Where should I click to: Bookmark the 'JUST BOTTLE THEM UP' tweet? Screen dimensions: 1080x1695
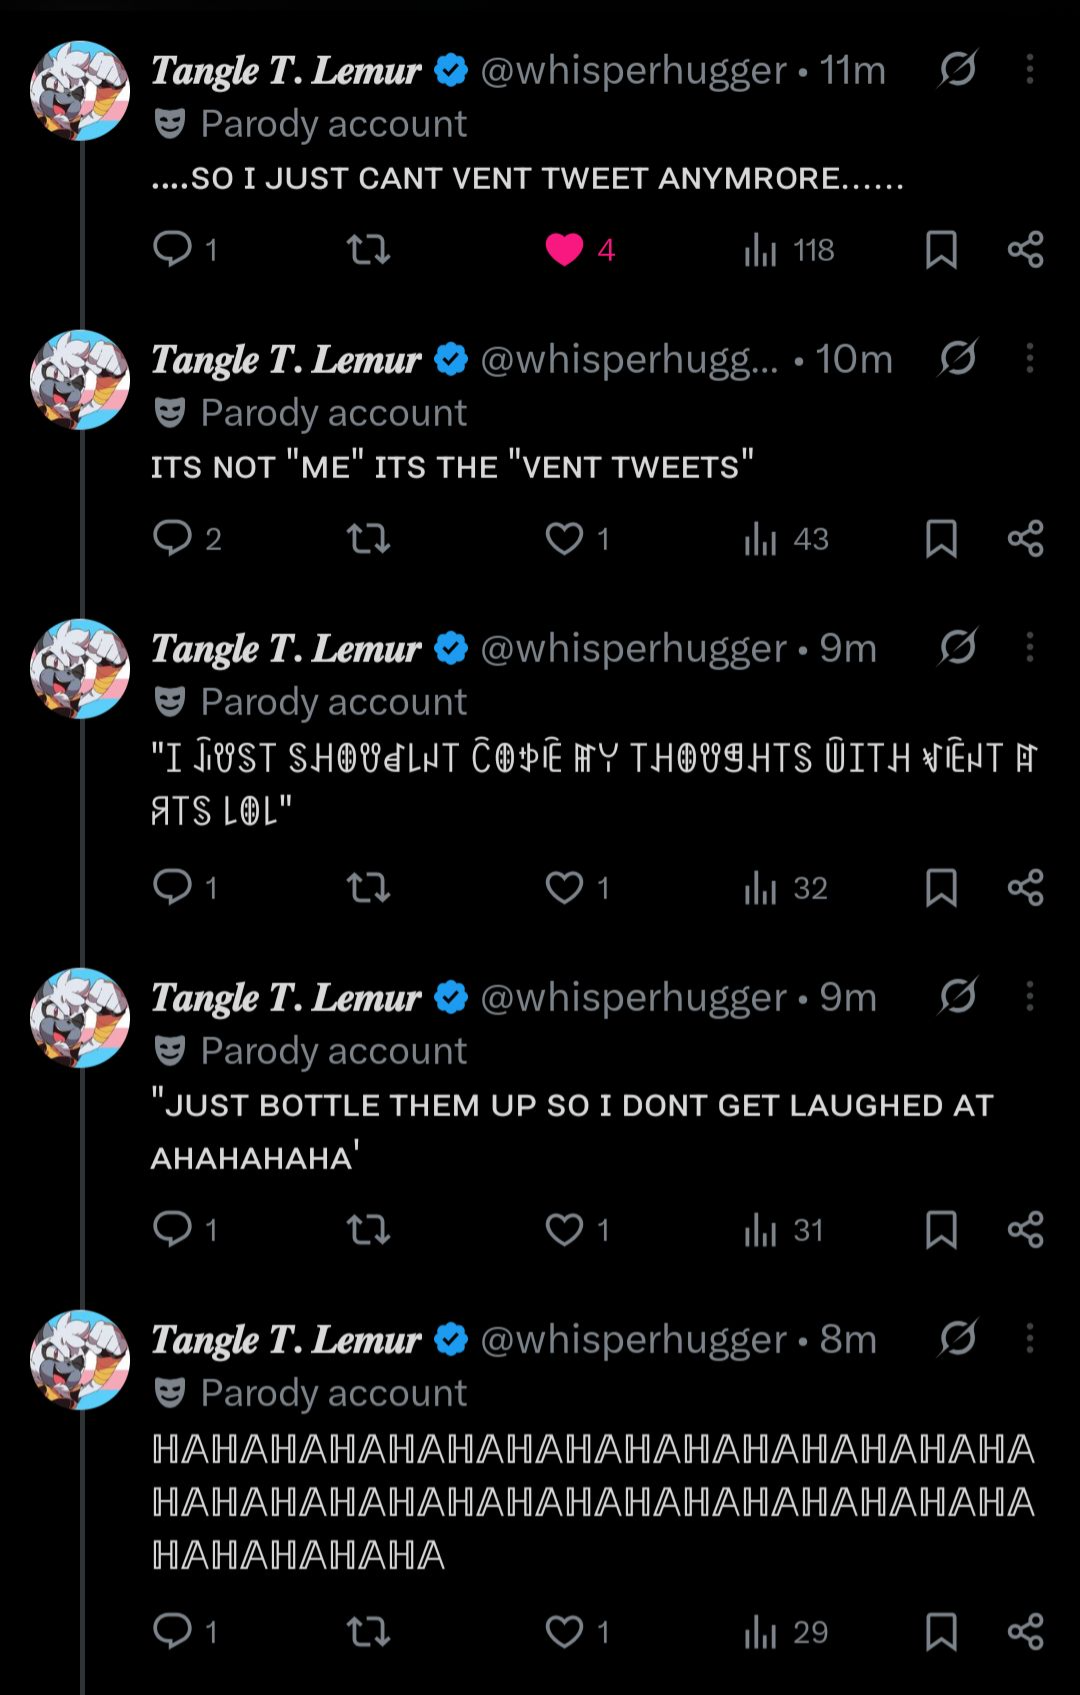coord(941,1229)
